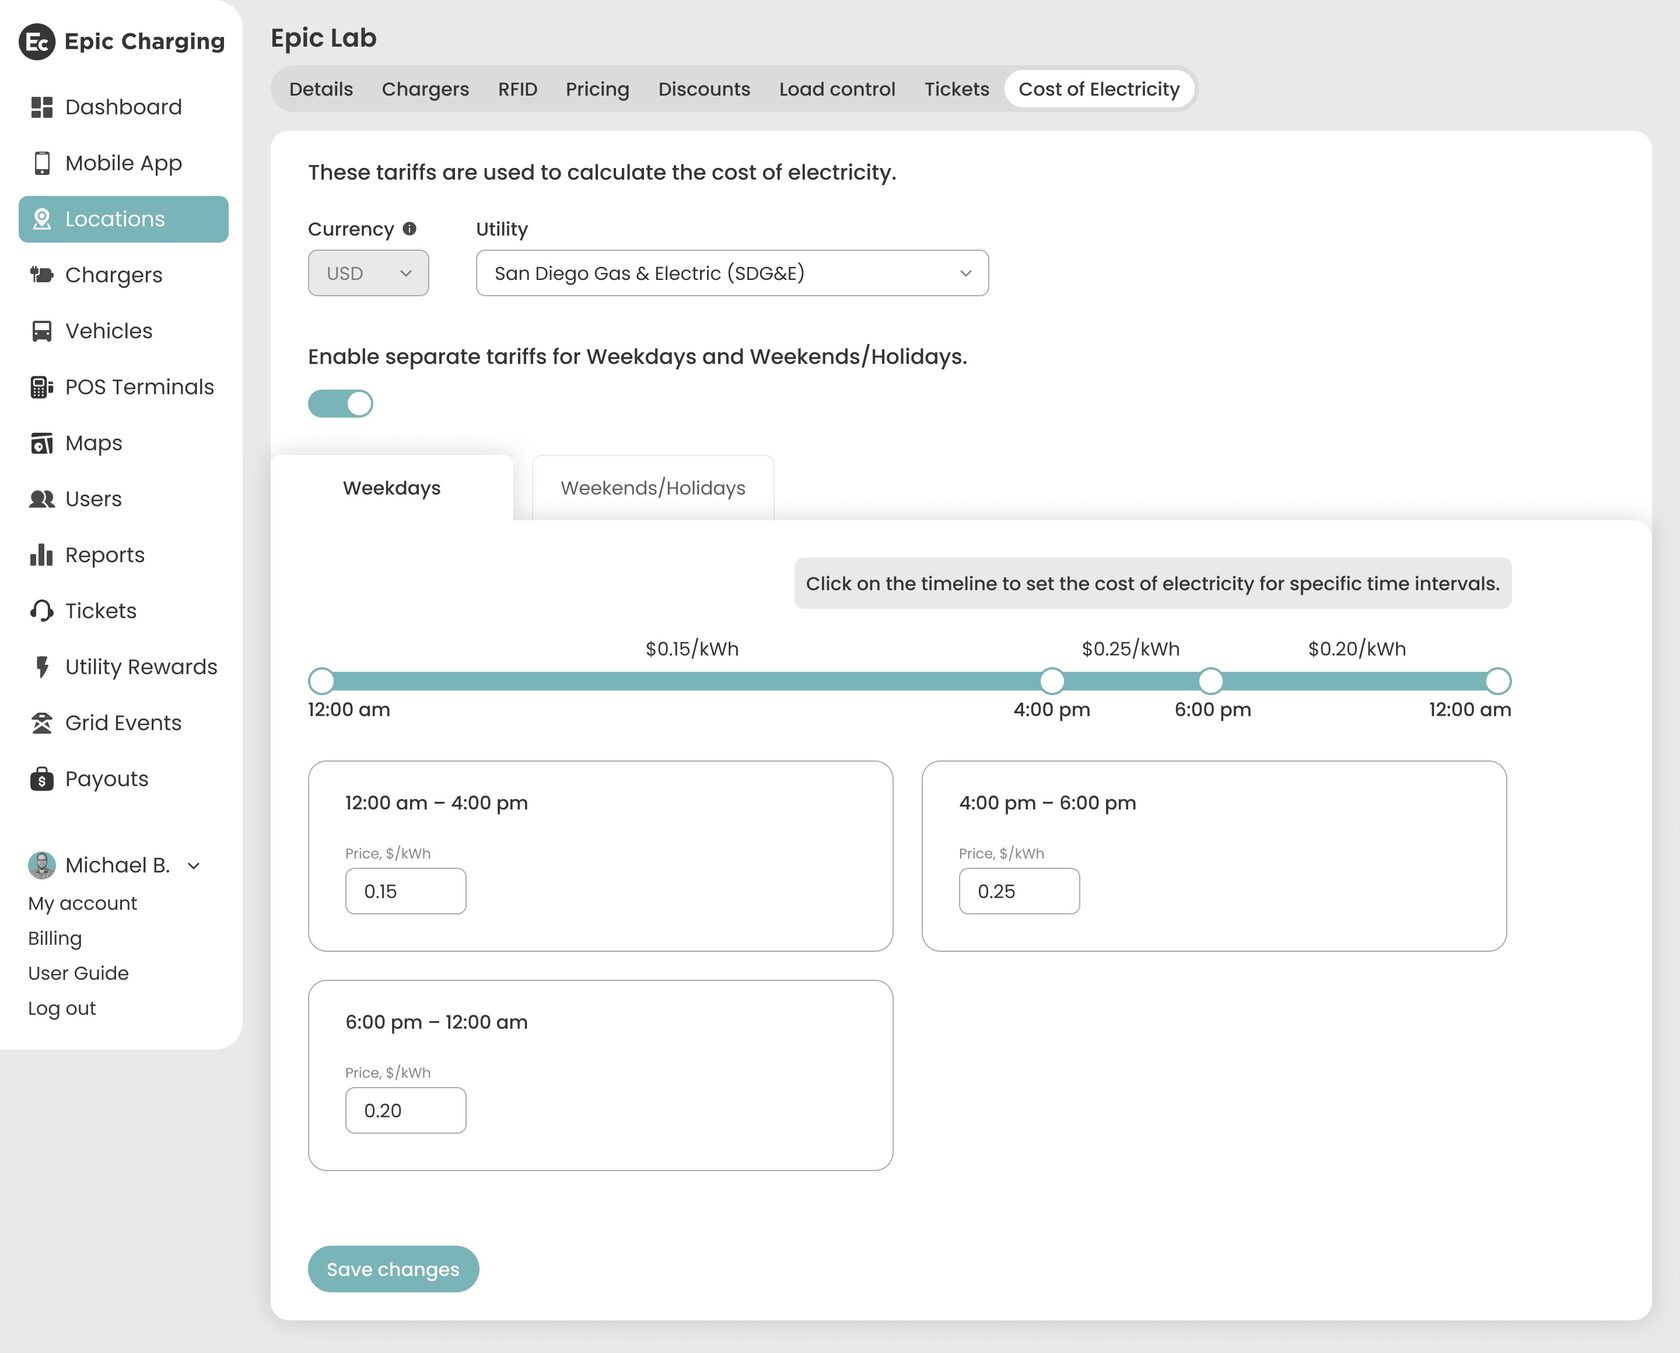Open the Utility provider dropdown

pyautogui.click(x=732, y=273)
